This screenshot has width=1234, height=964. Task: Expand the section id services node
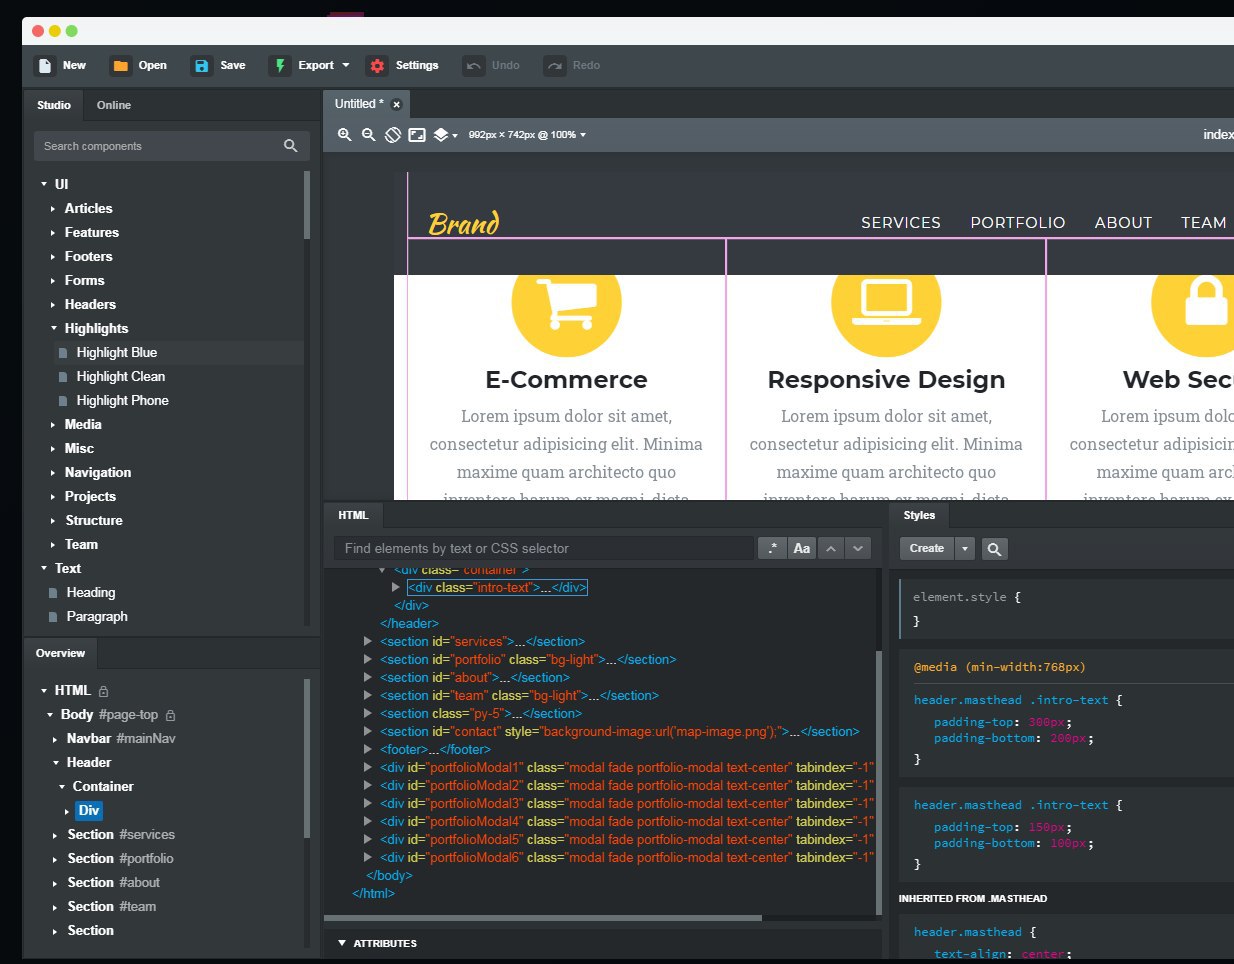(x=368, y=642)
